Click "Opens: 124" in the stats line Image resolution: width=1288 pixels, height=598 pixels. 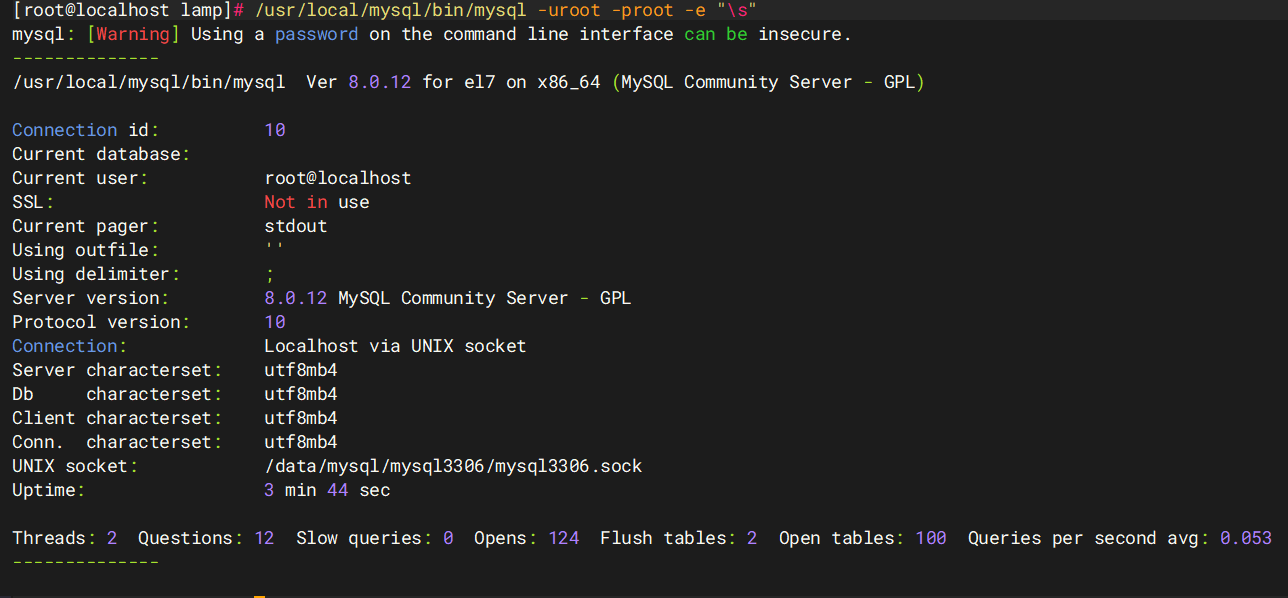pos(527,538)
